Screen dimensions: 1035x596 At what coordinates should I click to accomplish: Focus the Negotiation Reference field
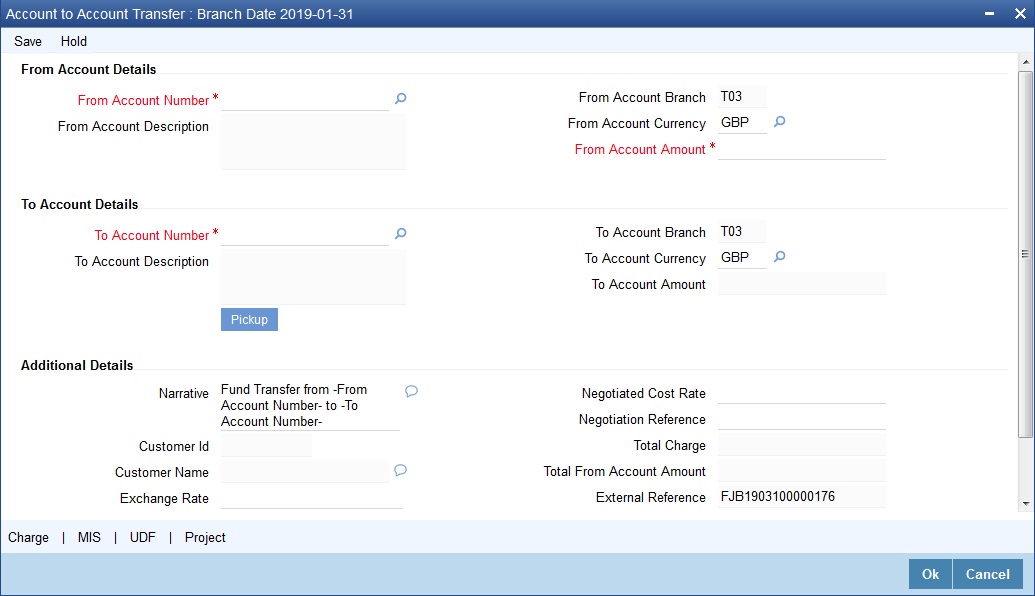pyautogui.click(x=802, y=419)
